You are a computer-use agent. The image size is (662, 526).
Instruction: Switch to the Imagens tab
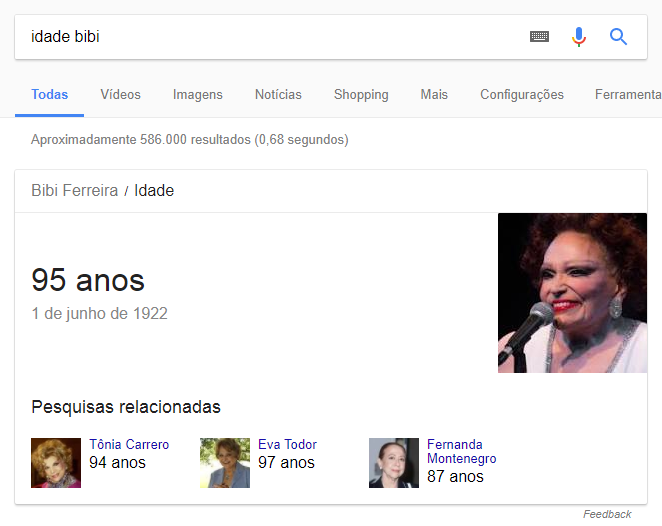pyautogui.click(x=198, y=95)
